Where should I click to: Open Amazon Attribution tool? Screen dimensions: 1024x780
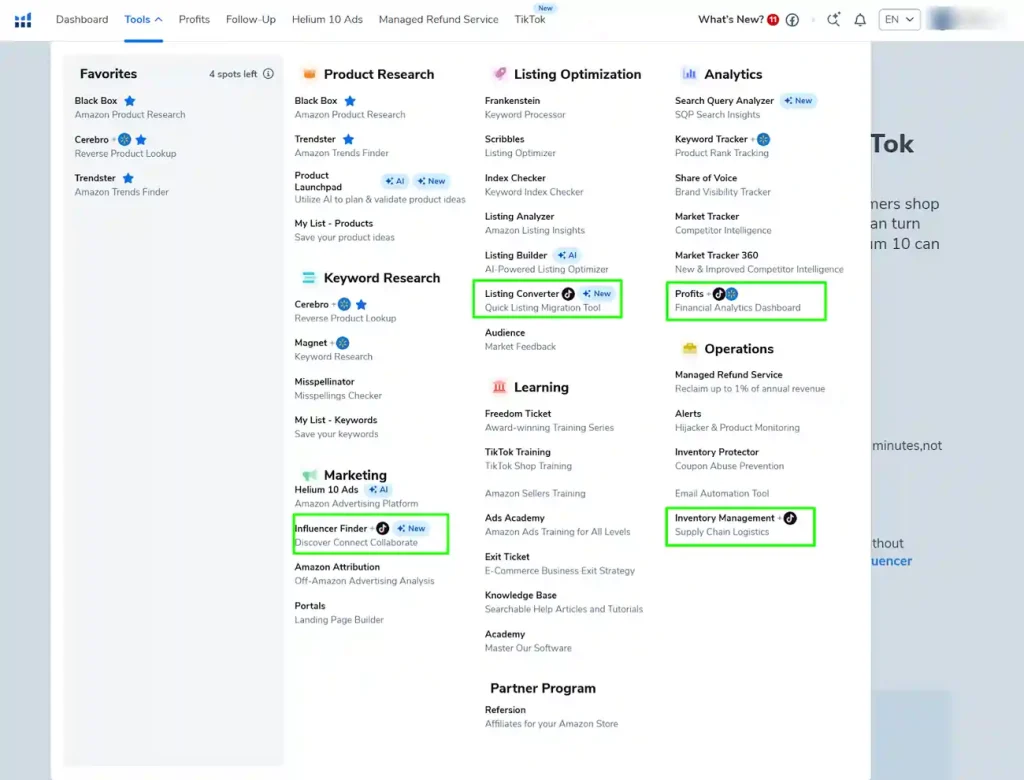[x=364, y=574]
